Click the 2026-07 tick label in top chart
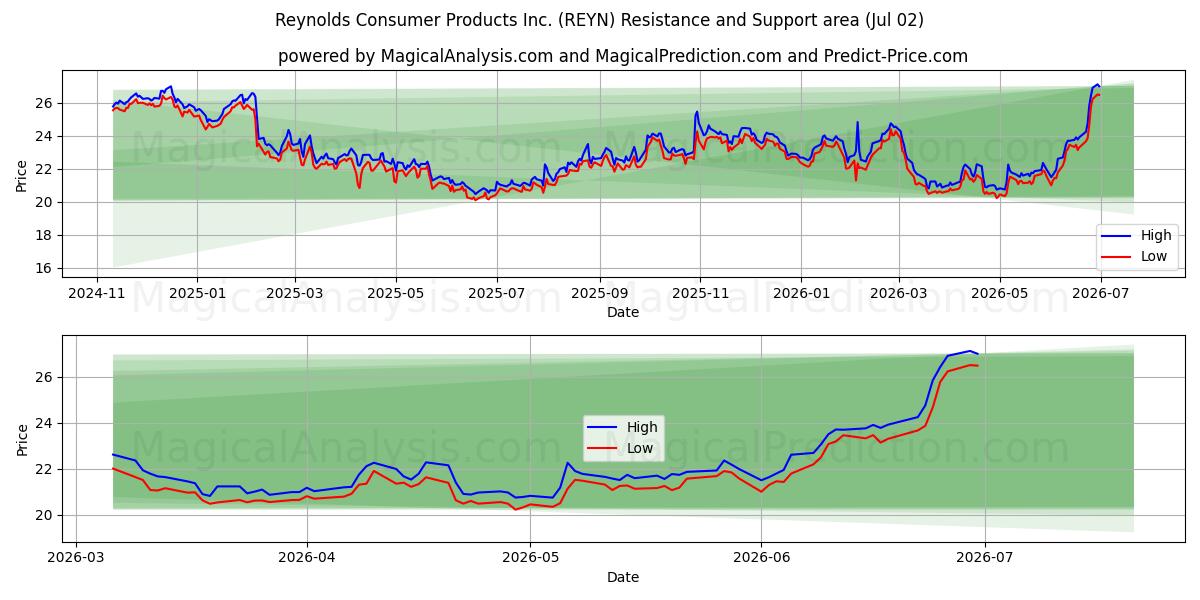Screen dimensions: 1200x600 coord(1101,294)
